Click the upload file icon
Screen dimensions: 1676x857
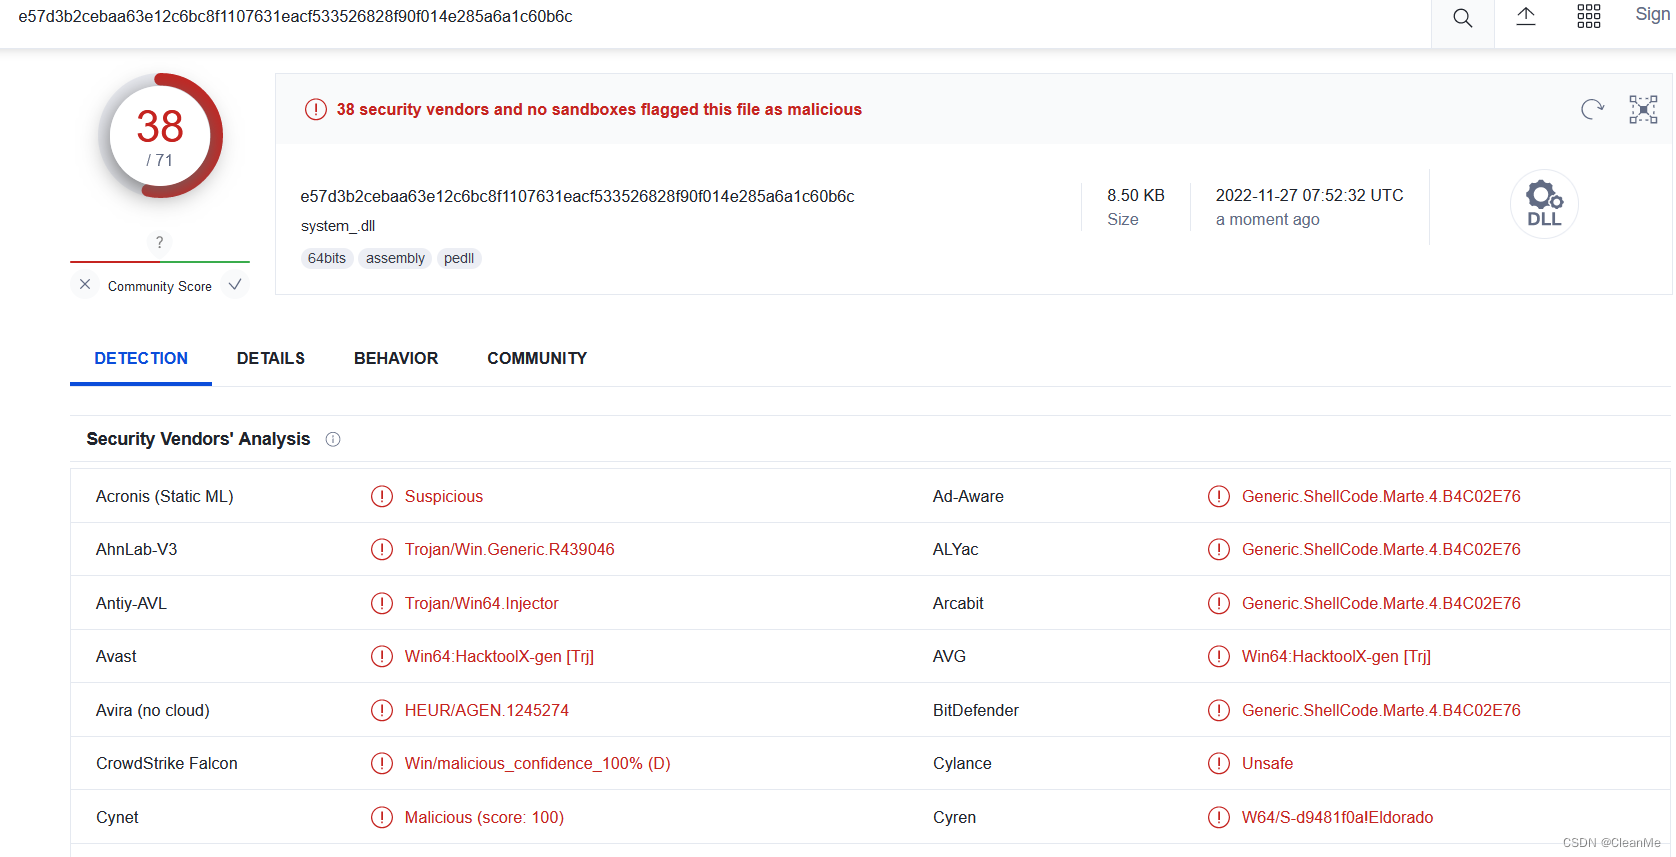tap(1526, 17)
